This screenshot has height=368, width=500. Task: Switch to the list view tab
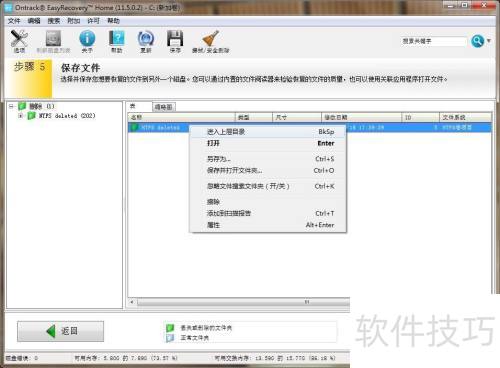pyautogui.click(x=133, y=106)
